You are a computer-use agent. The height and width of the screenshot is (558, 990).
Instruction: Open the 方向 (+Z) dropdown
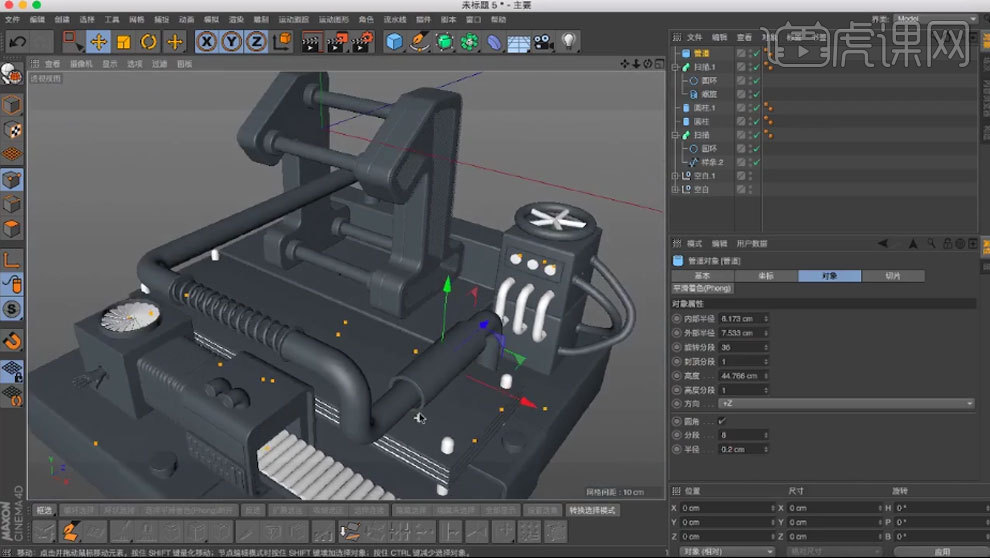tap(845, 403)
